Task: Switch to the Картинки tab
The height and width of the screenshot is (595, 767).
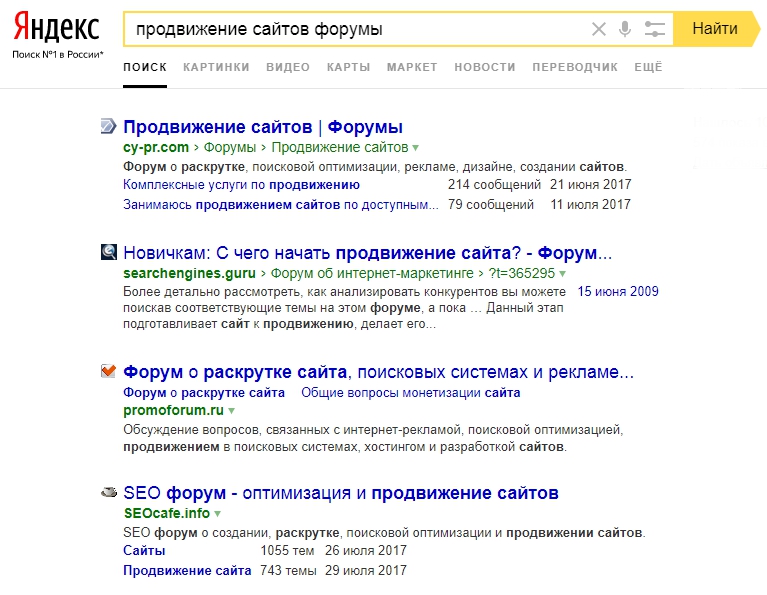Action: 216,67
